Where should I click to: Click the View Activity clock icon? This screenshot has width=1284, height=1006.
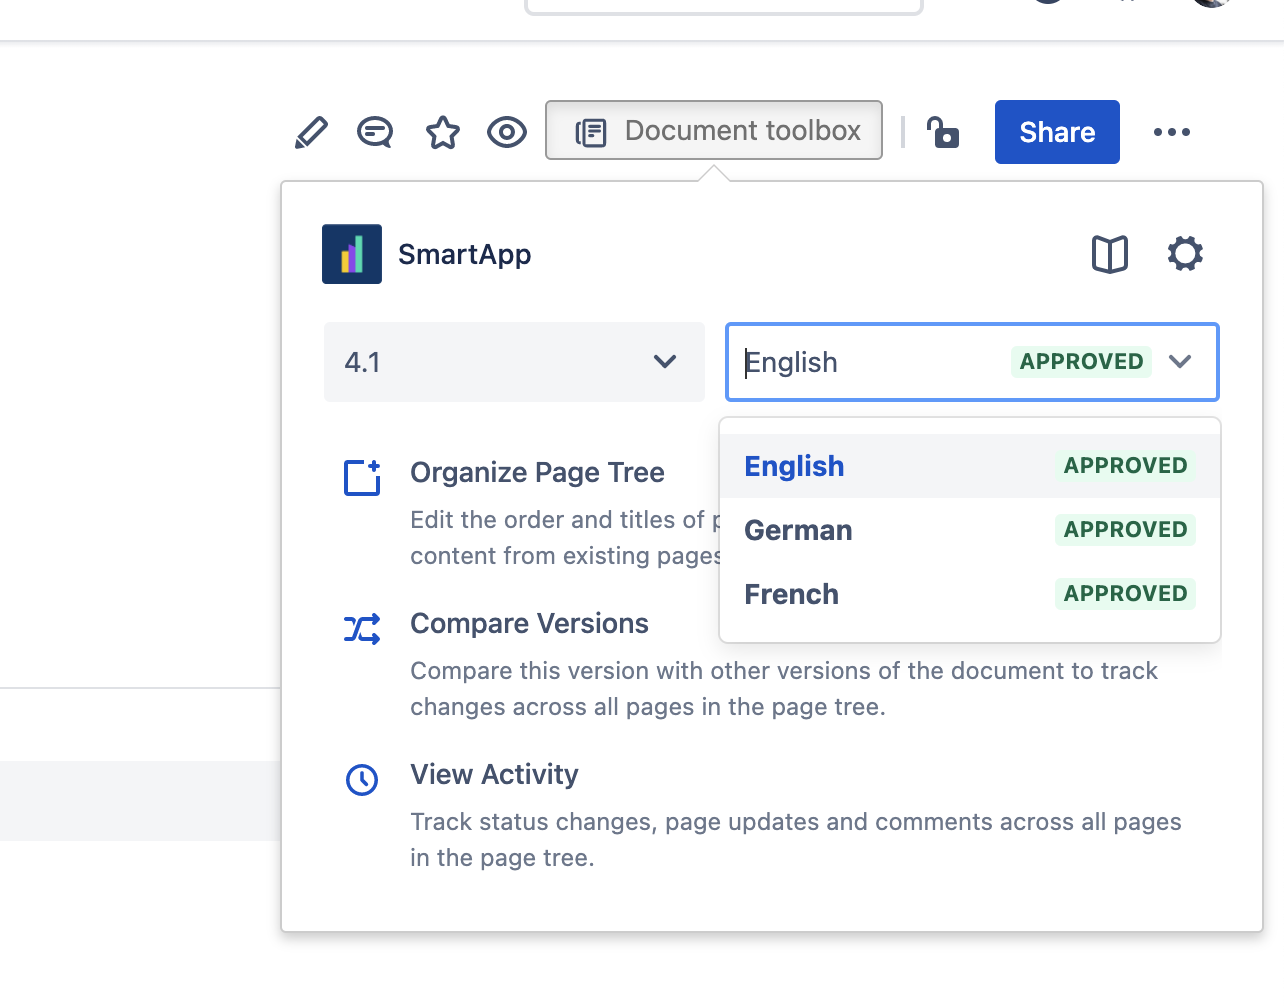(x=361, y=780)
